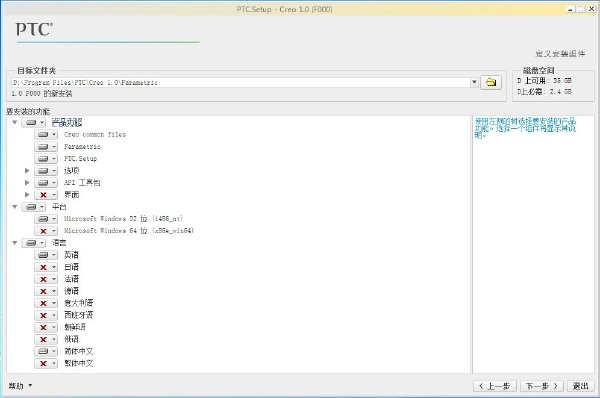The image size is (600, 398).
Task: Select the API 工具包 label
Action: (x=82, y=183)
